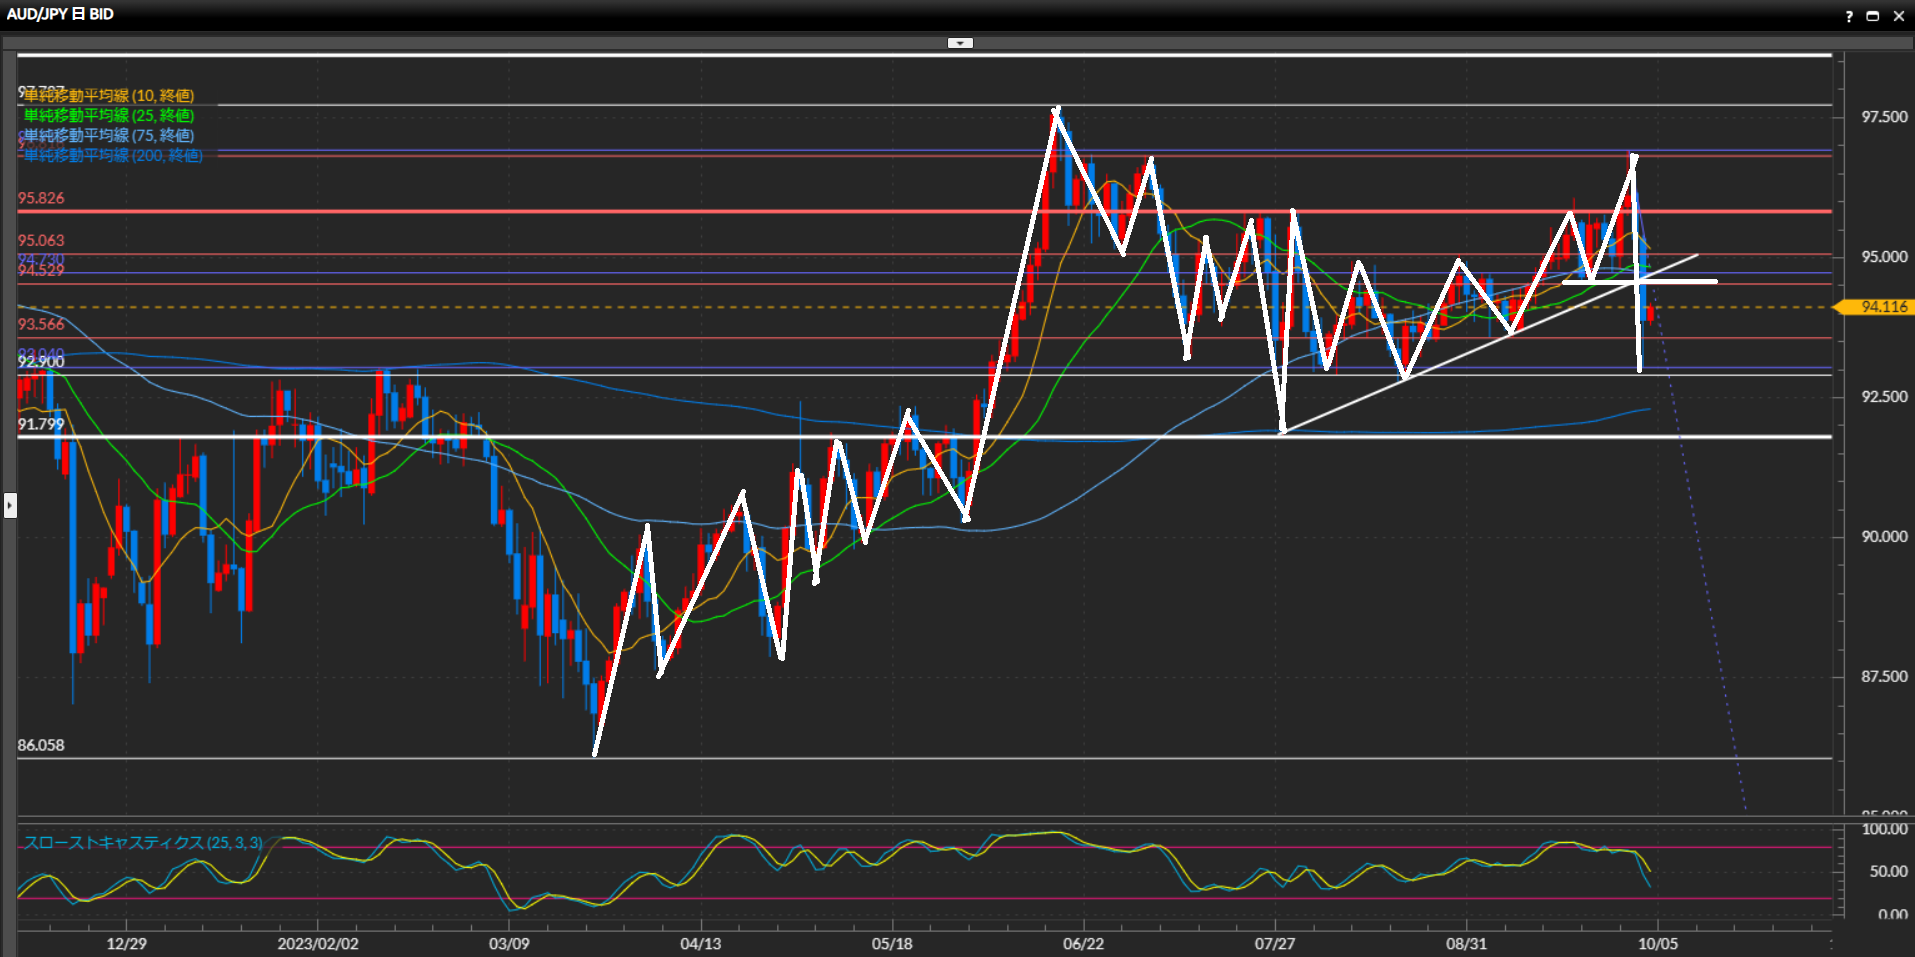This screenshot has height=957, width=1915.
Task: Click the 06/22 date on time axis
Action: [1083, 944]
